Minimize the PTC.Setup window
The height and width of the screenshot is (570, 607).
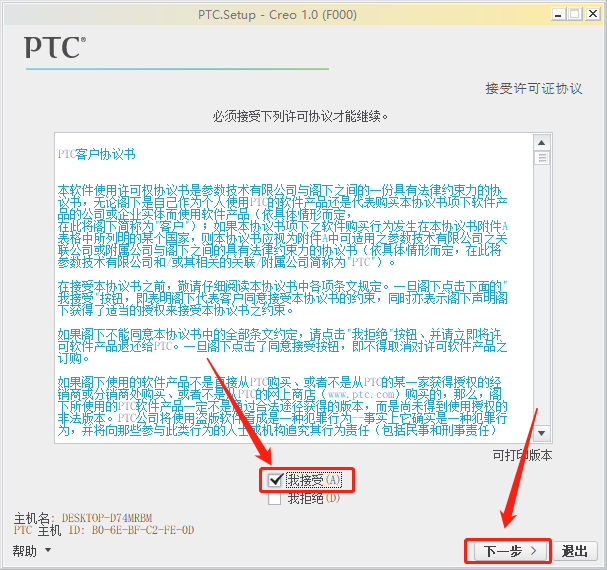(x=558, y=15)
